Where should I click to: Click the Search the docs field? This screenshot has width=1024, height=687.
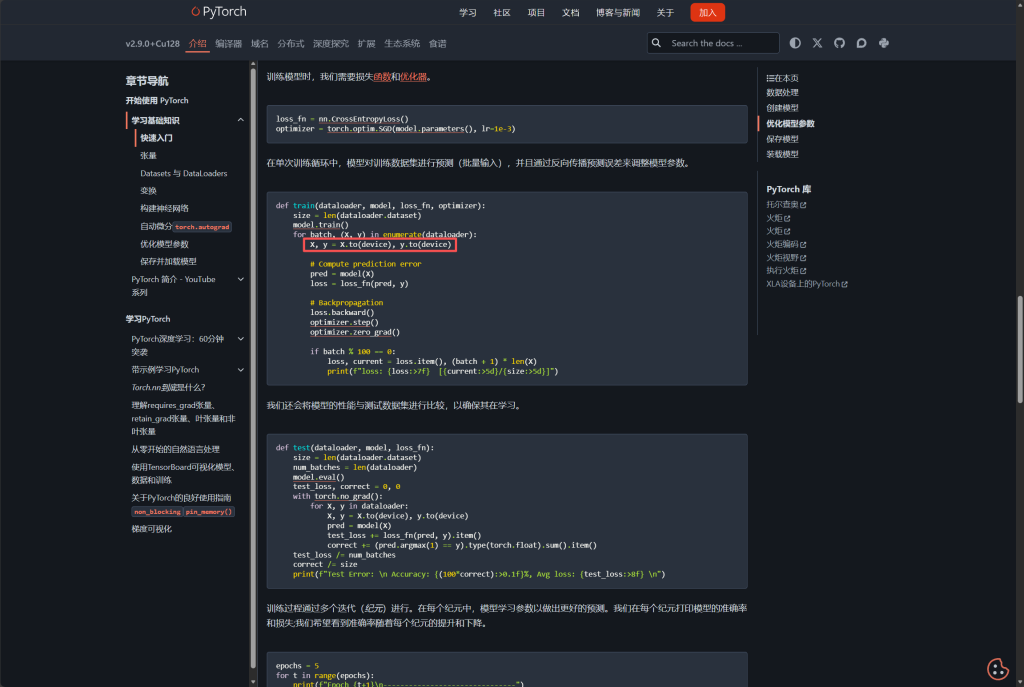click(x=720, y=43)
